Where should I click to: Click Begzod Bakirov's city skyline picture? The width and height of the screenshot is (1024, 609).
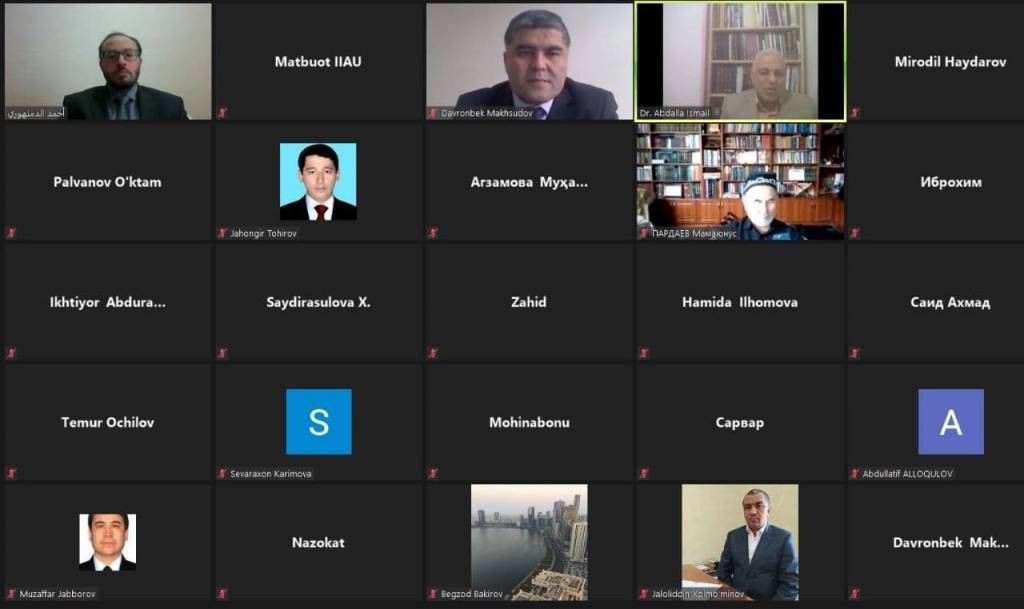tap(529, 542)
